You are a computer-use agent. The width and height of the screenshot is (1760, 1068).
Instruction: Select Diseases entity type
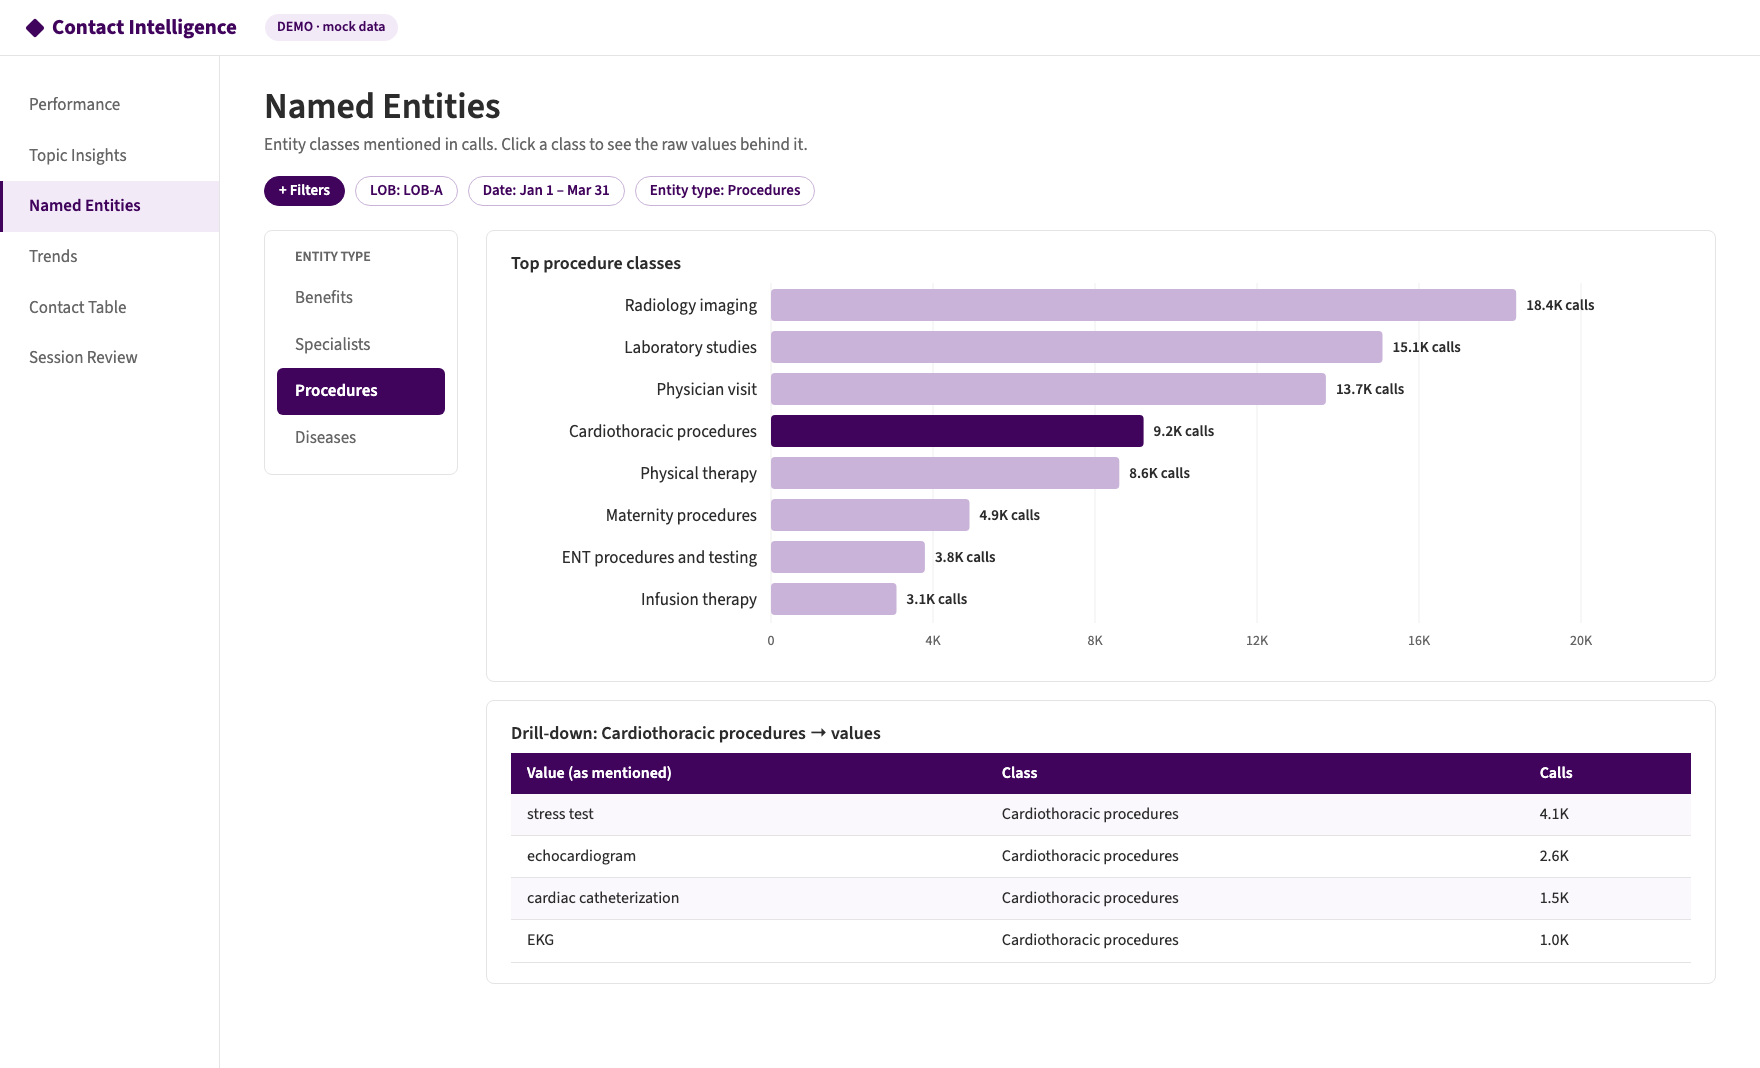coord(361,438)
